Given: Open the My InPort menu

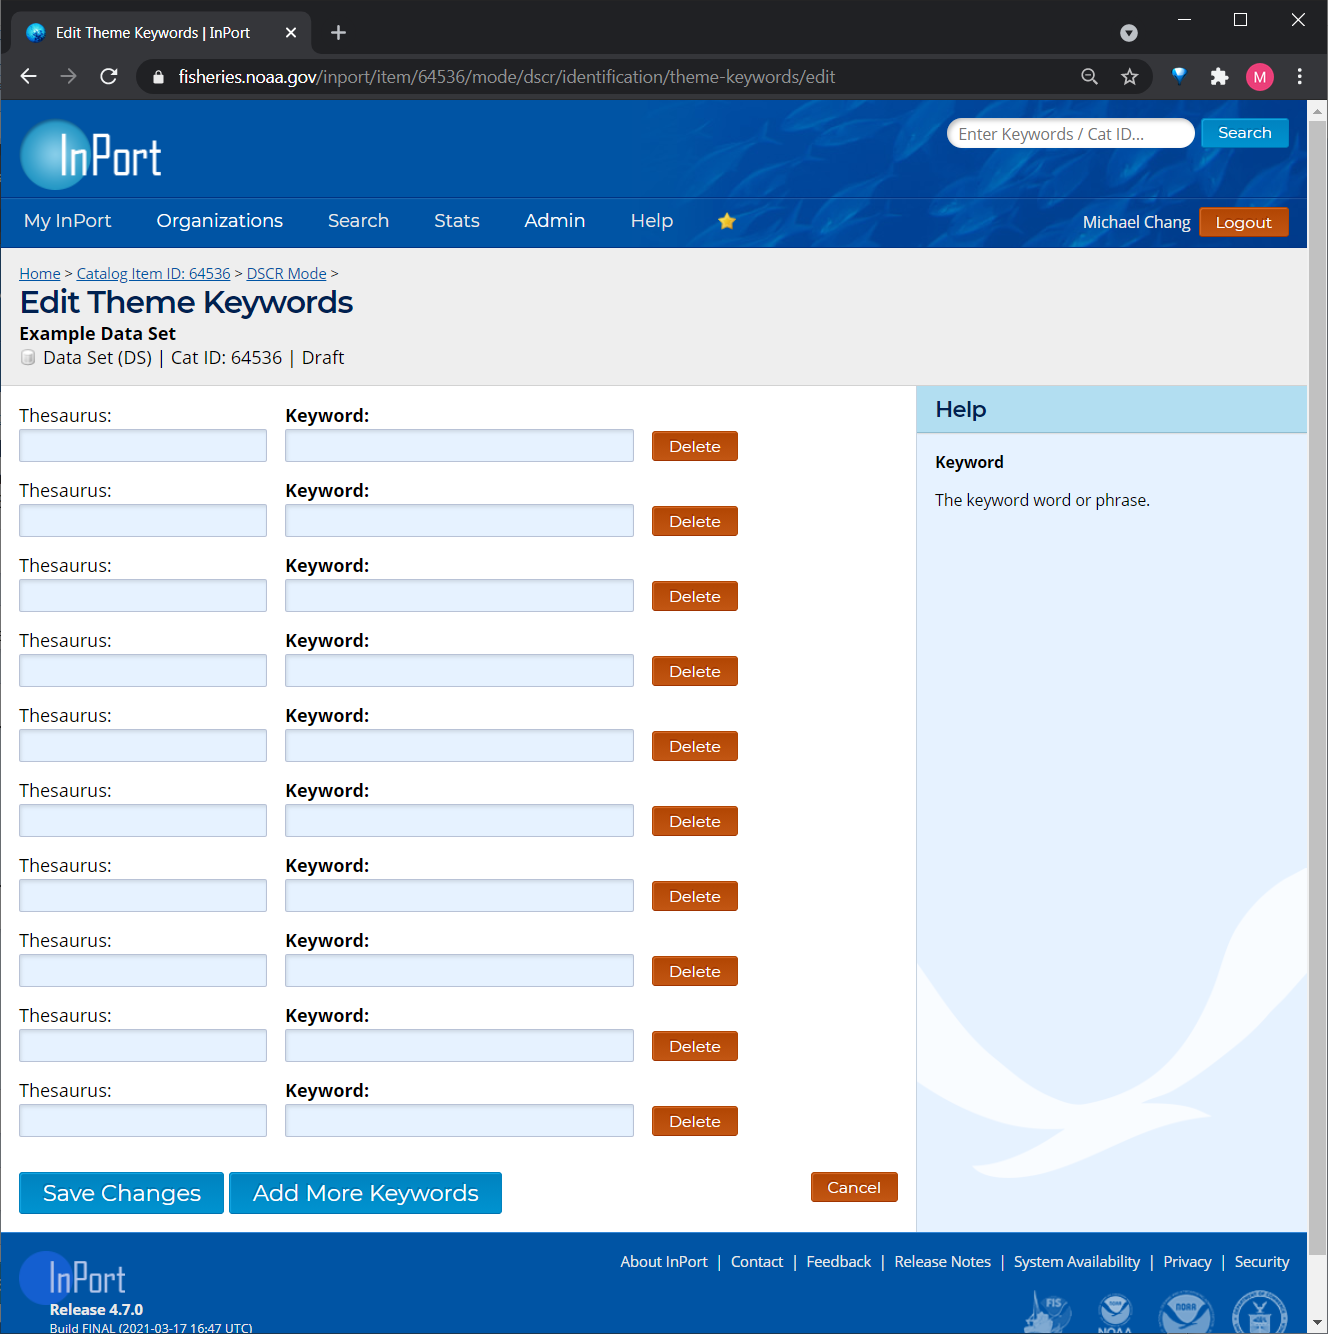Looking at the screenshot, I should (x=68, y=221).
